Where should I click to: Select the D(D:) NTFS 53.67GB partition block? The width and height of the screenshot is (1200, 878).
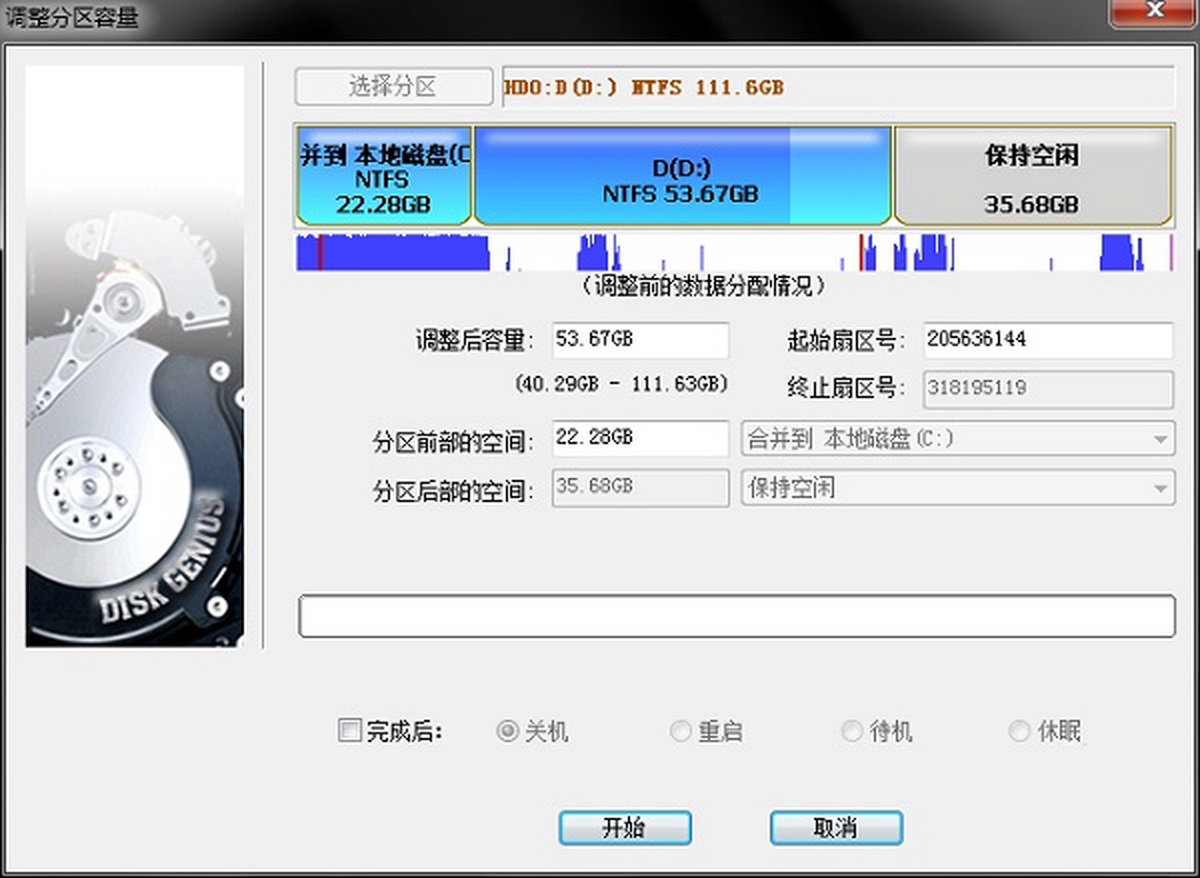pyautogui.click(x=681, y=176)
